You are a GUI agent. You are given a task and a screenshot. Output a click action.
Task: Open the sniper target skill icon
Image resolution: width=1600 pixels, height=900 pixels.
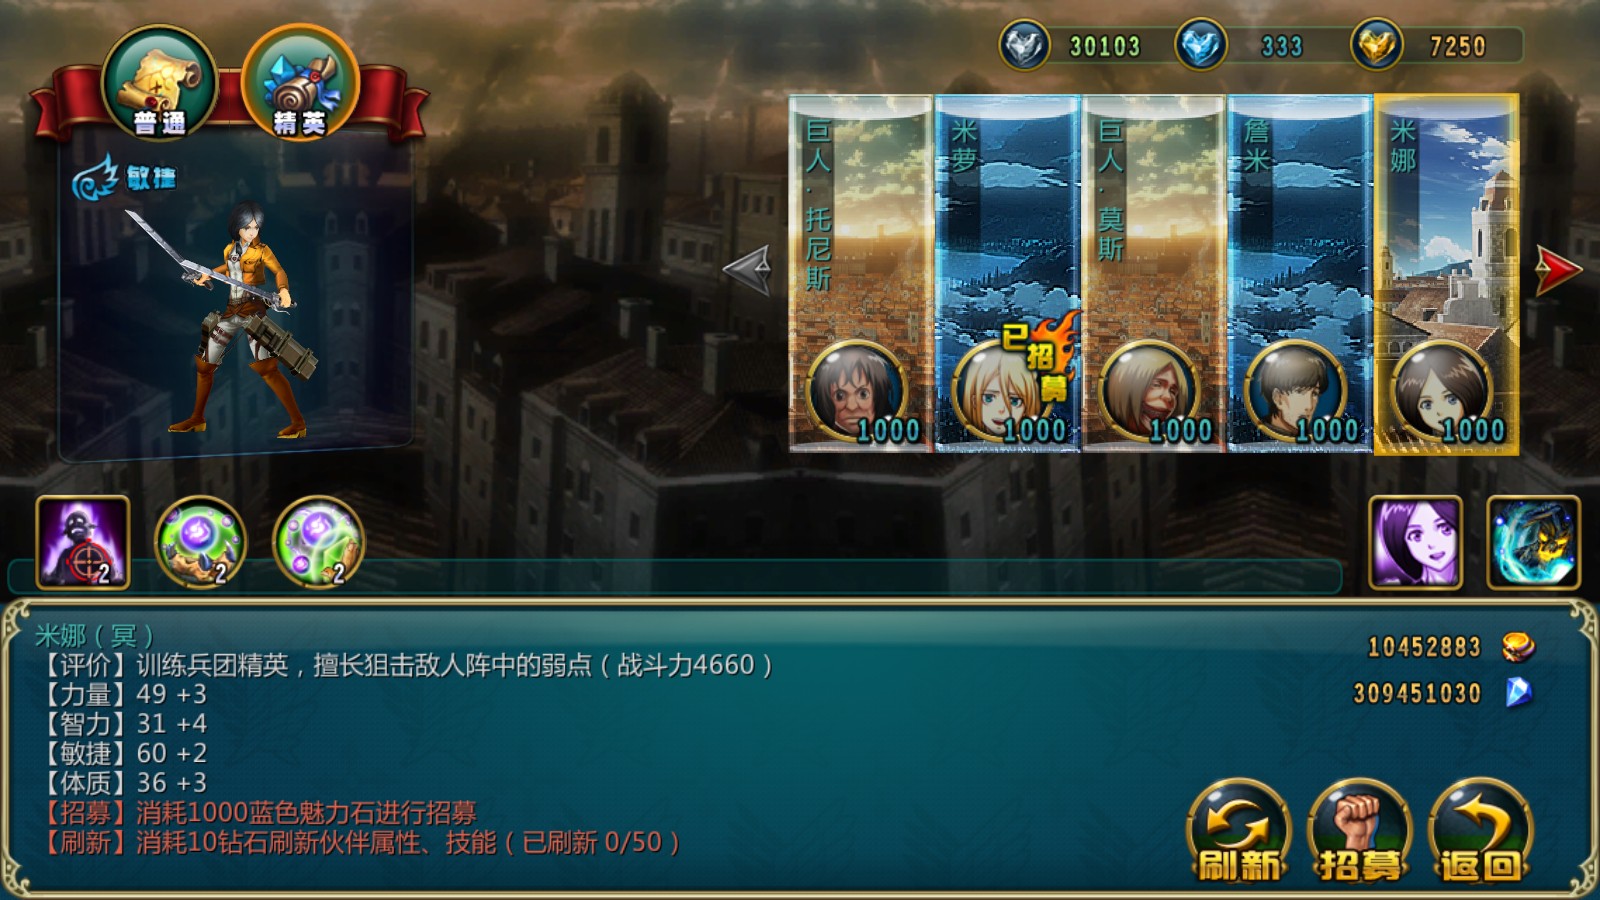[83, 542]
